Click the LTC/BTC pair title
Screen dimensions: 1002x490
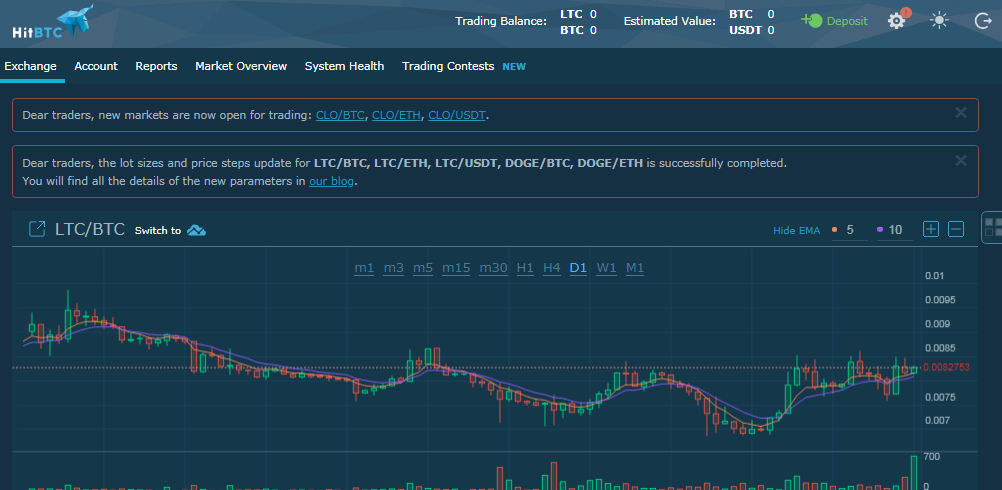[90, 229]
